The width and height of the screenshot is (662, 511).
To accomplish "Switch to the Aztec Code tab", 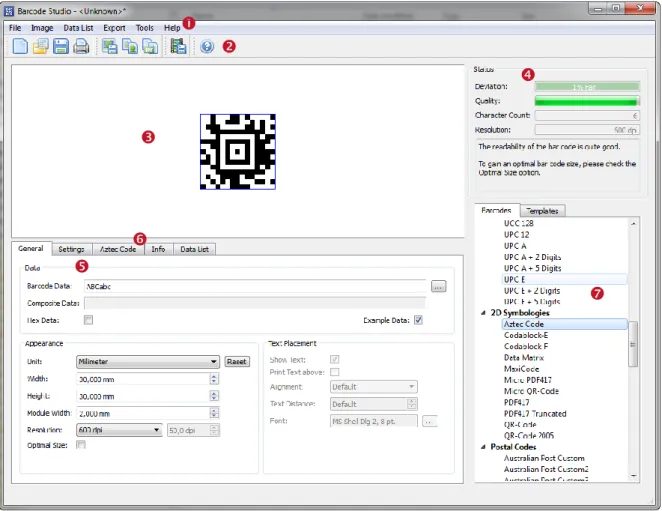I will pos(118,249).
